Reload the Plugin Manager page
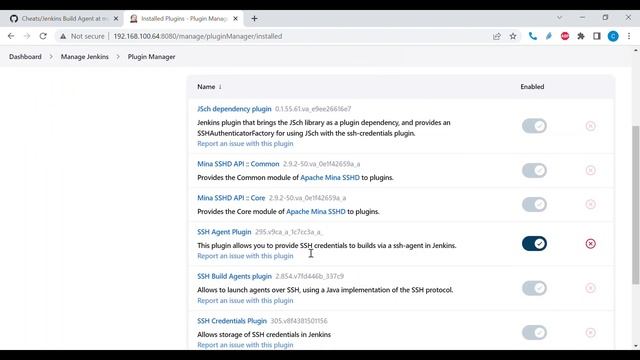The image size is (640, 360). pyautogui.click(x=43, y=36)
